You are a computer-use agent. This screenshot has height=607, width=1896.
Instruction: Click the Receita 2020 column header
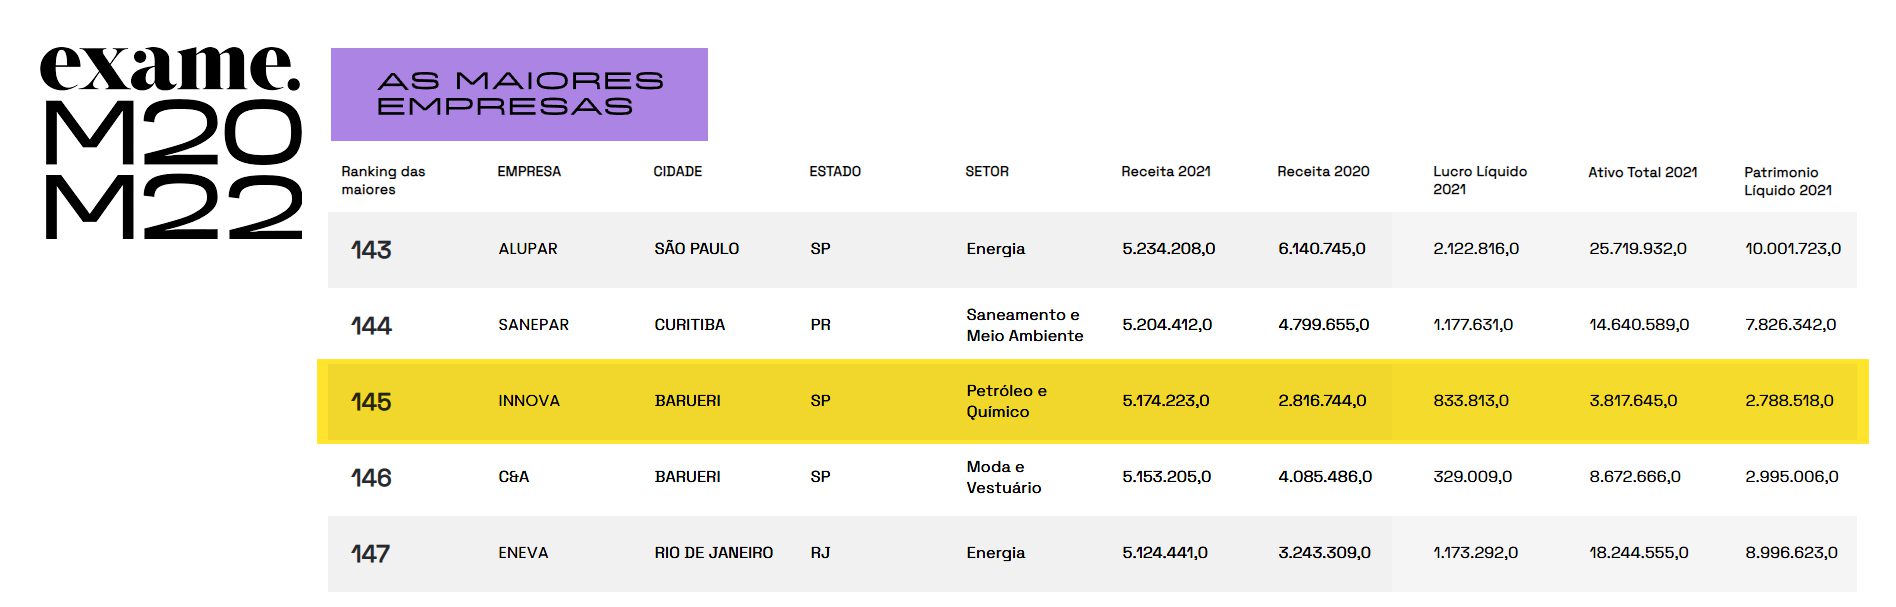point(1323,171)
